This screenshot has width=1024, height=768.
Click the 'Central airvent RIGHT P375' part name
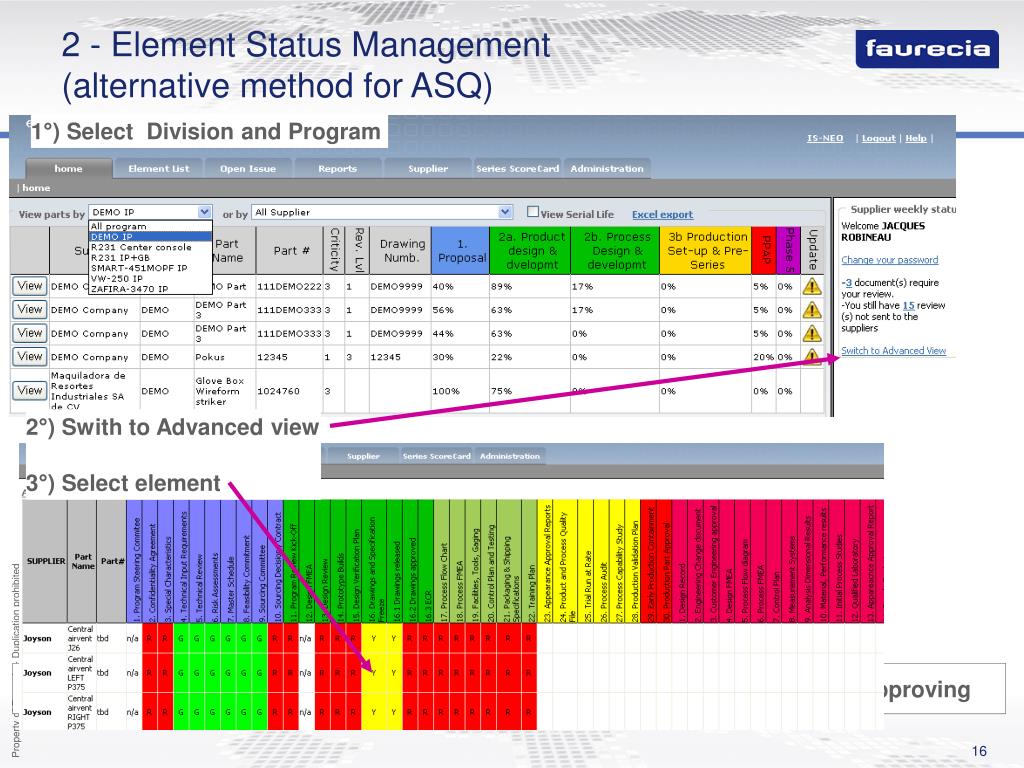pos(80,712)
